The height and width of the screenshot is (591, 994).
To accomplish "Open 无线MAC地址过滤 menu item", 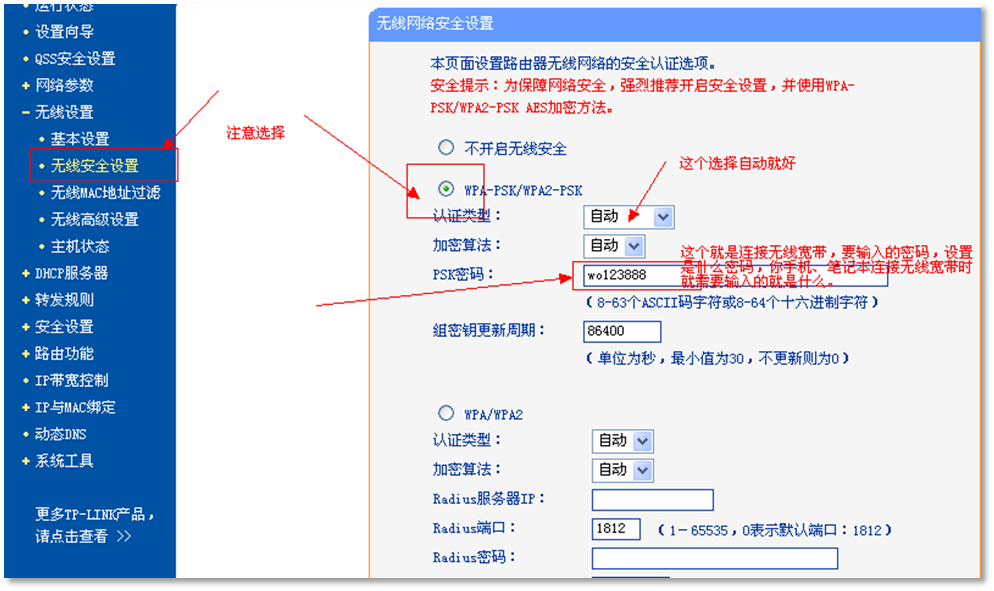I will click(x=105, y=192).
